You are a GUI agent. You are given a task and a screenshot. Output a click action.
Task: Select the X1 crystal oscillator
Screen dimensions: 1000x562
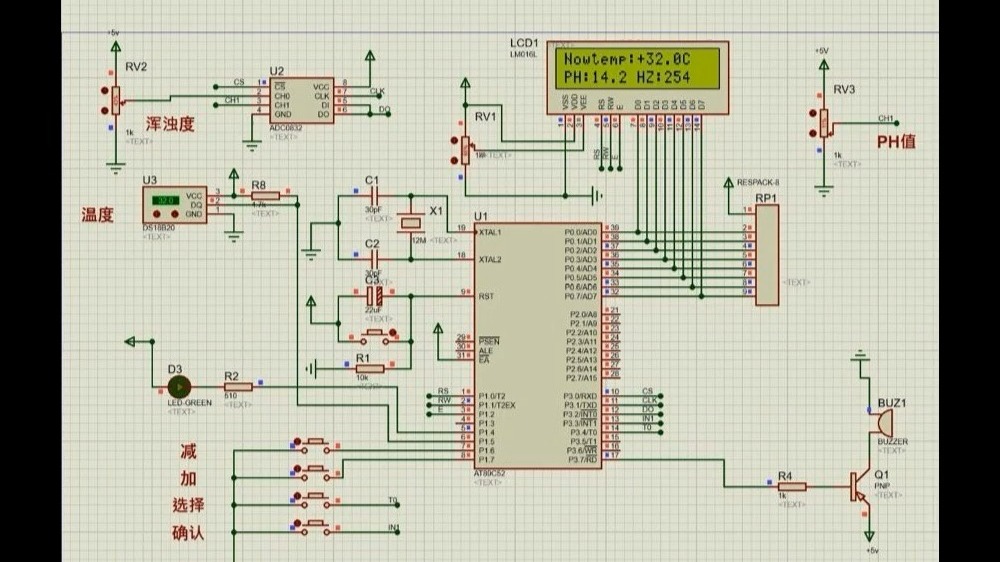point(411,223)
